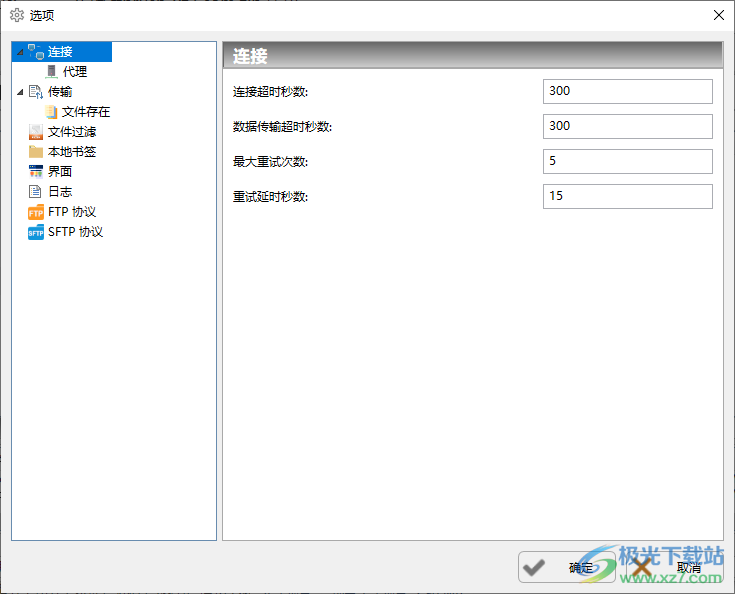Open the 文件存在 settings page
Screen dimensions: 735x594
(x=86, y=112)
